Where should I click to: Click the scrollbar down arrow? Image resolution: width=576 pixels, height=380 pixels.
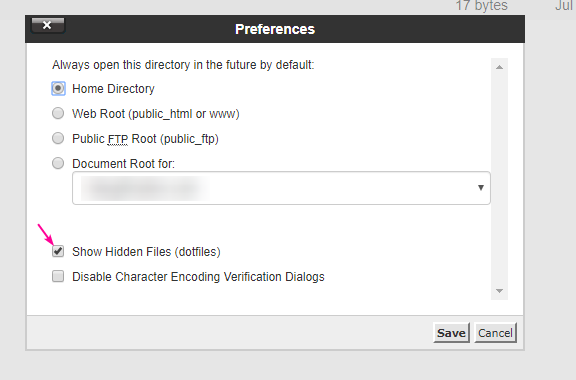pos(499,291)
